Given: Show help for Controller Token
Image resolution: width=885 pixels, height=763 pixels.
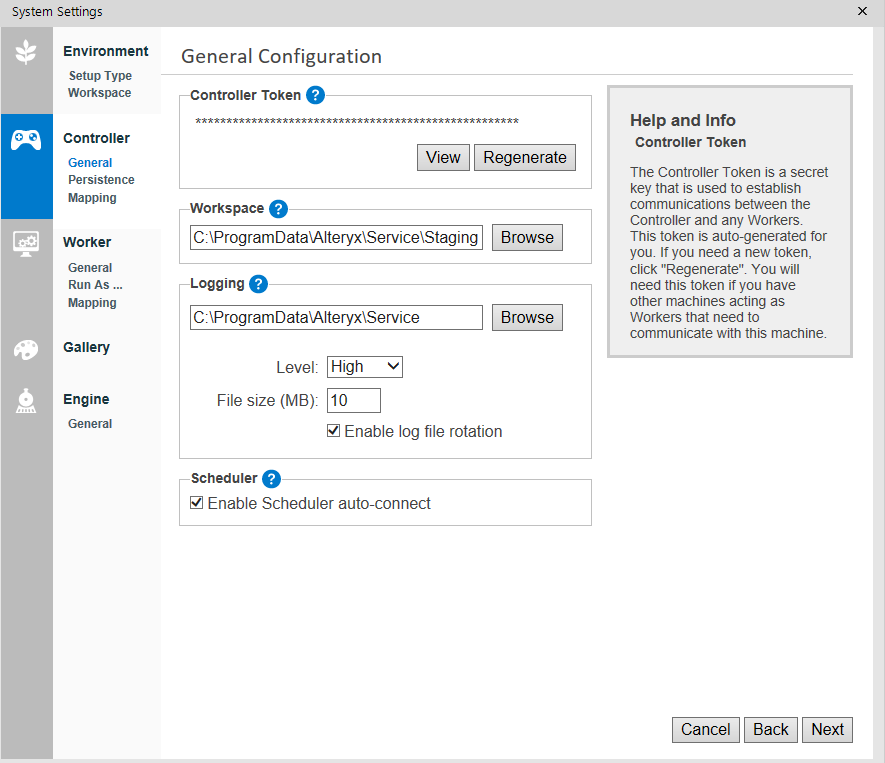Looking at the screenshot, I should coord(316,95).
